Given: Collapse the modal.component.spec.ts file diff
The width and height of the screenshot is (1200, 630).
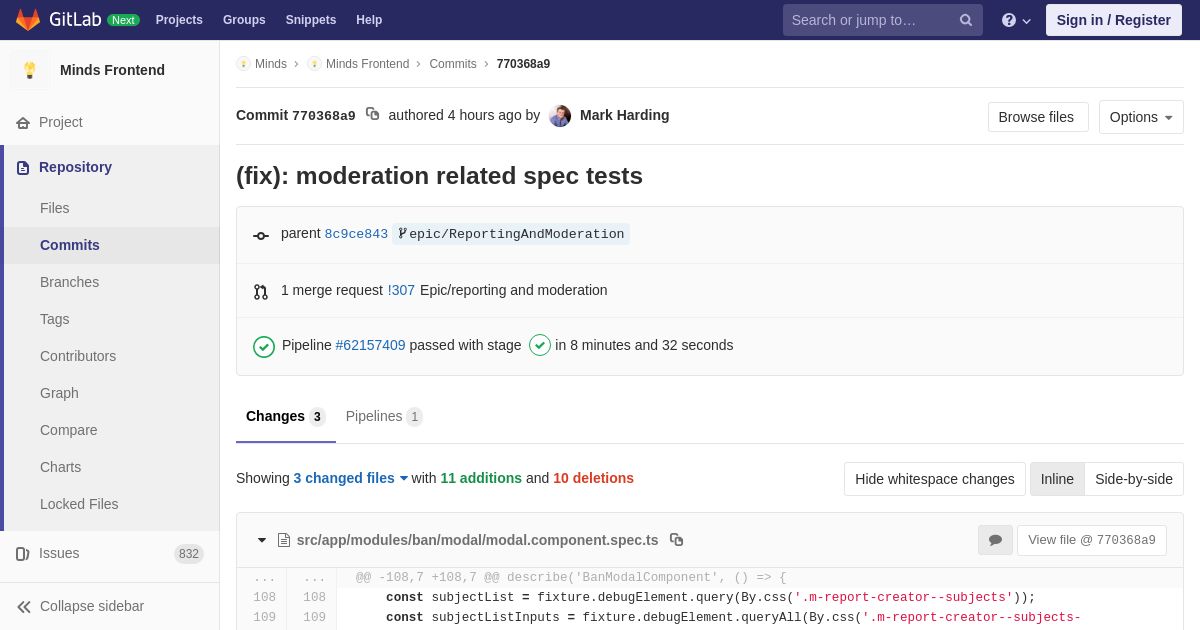Looking at the screenshot, I should point(262,540).
